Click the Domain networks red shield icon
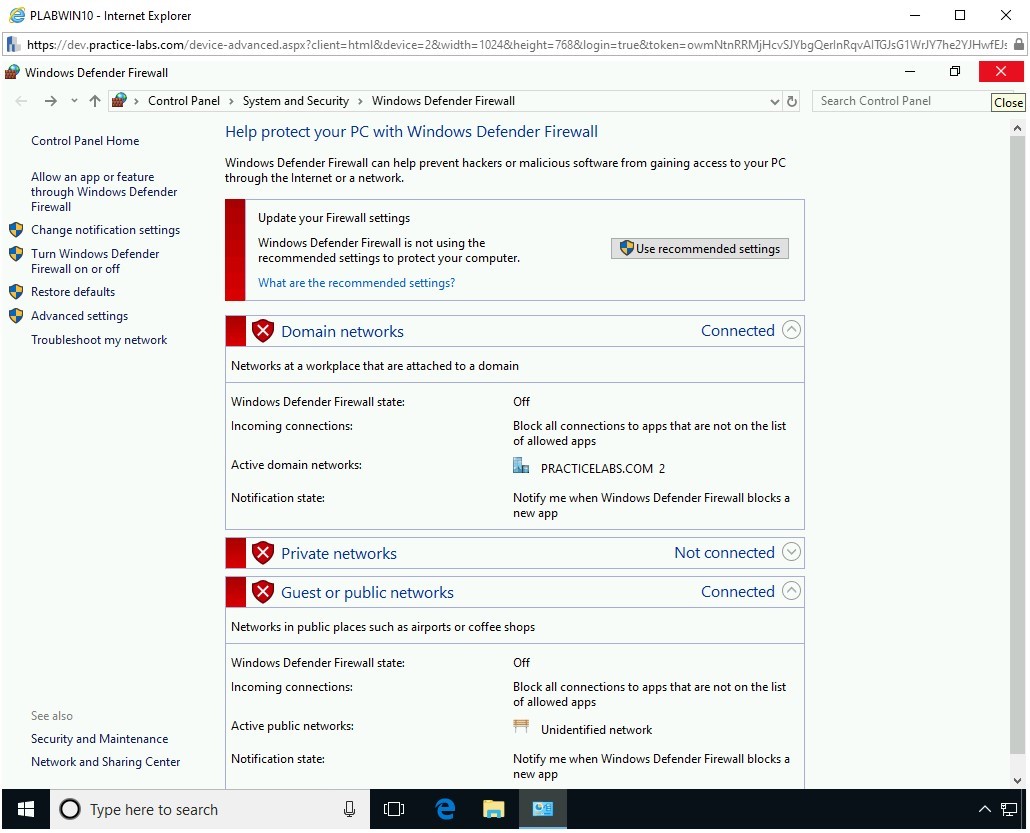Screen dimensions: 1030x833 coord(263,331)
